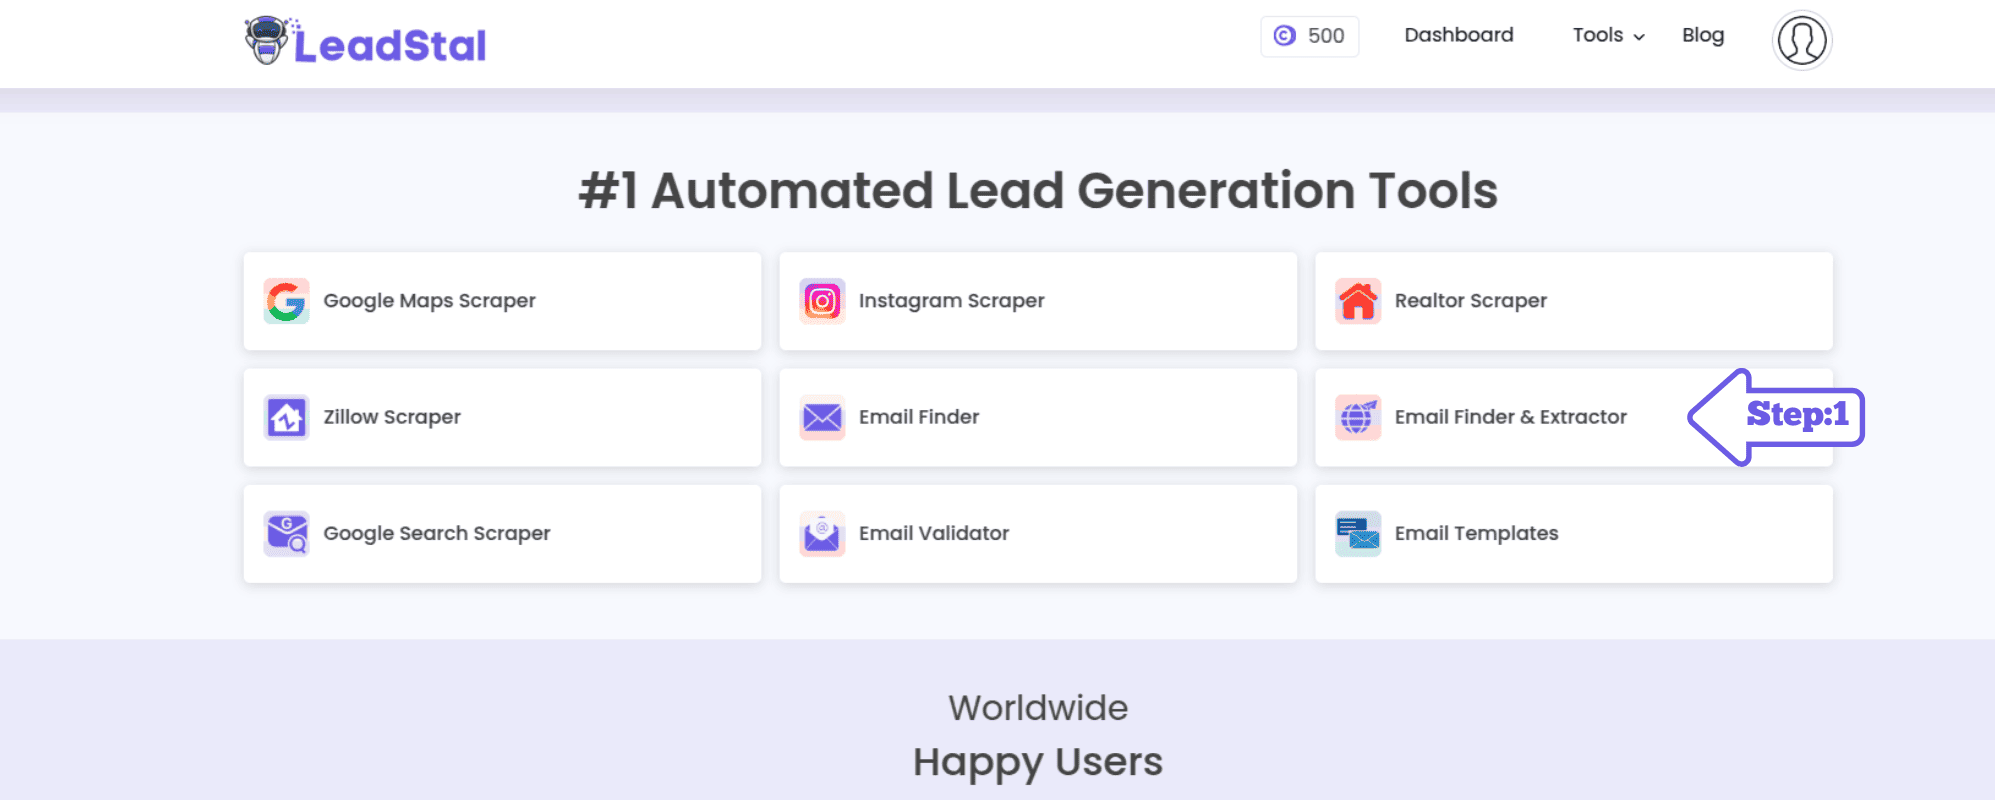Click the "Worldwide" text
The width and height of the screenshot is (1995, 800).
coord(1038,708)
